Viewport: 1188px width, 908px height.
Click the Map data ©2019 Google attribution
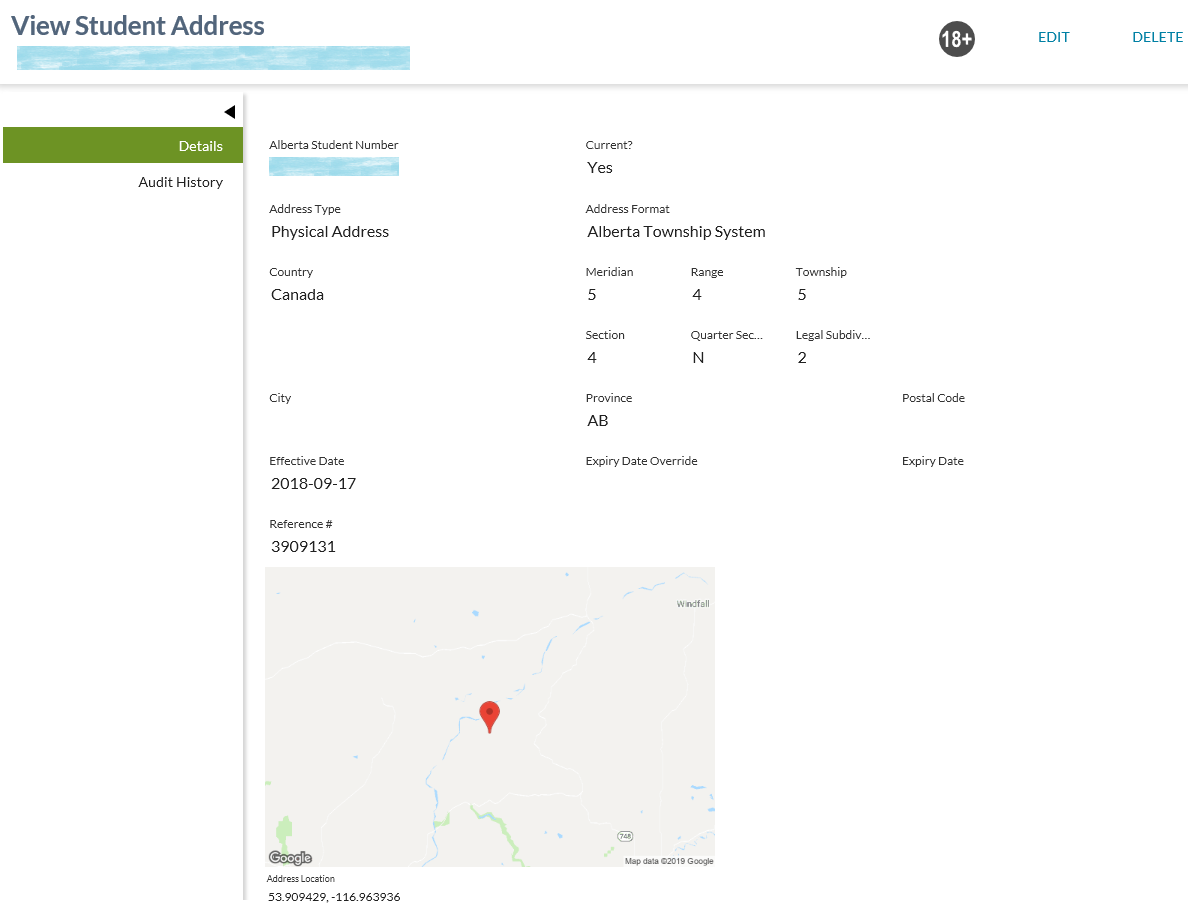pyautogui.click(x=668, y=861)
